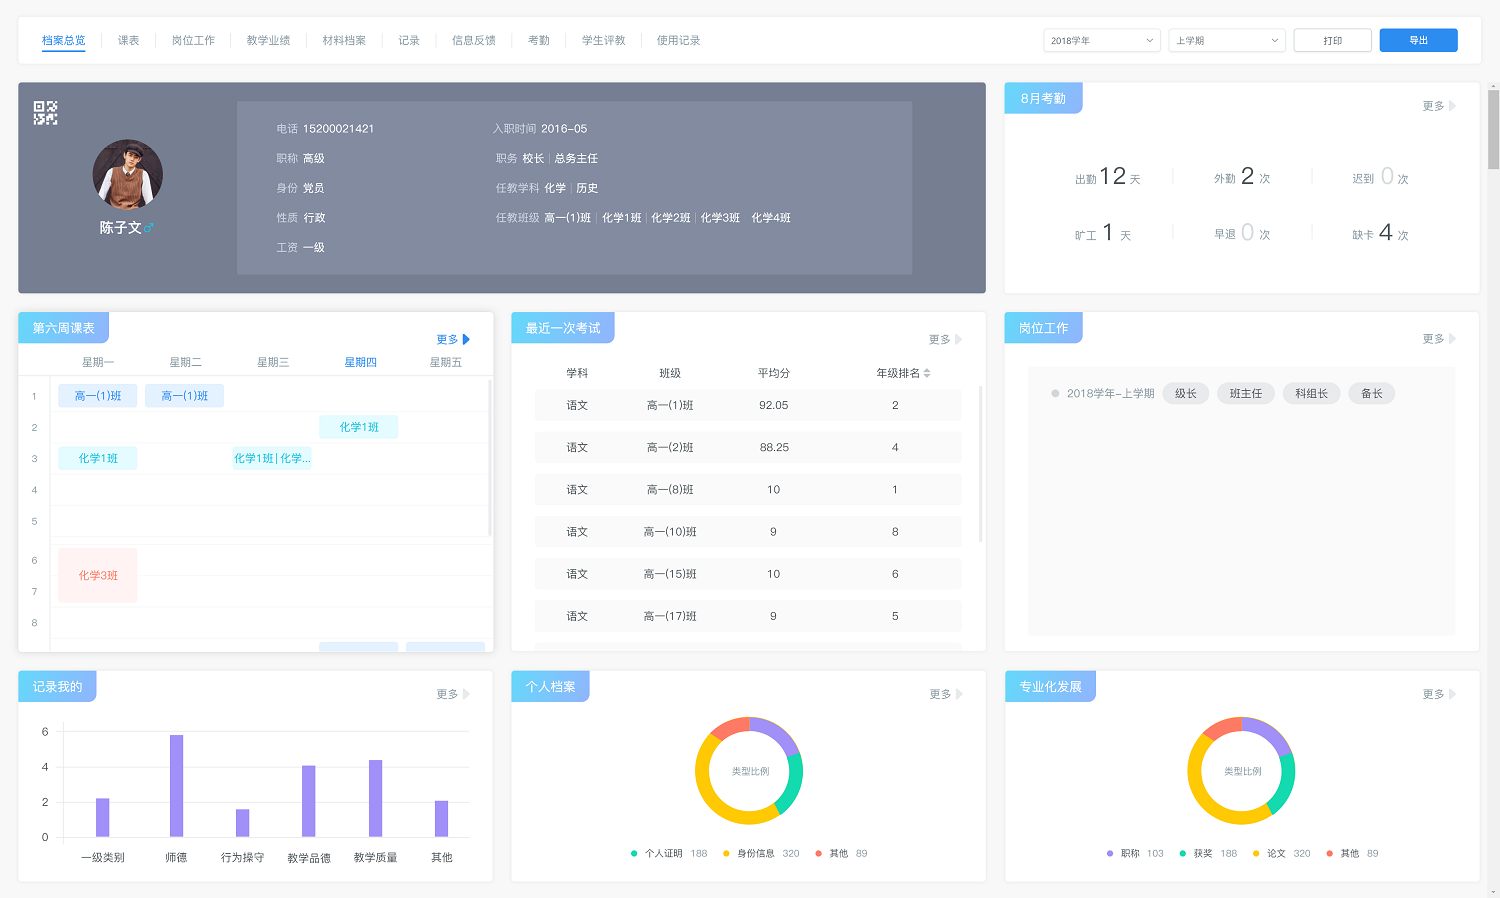This screenshot has width=1500, height=898.
Task: Expand the 2018学年 year dropdown
Action: [1102, 40]
